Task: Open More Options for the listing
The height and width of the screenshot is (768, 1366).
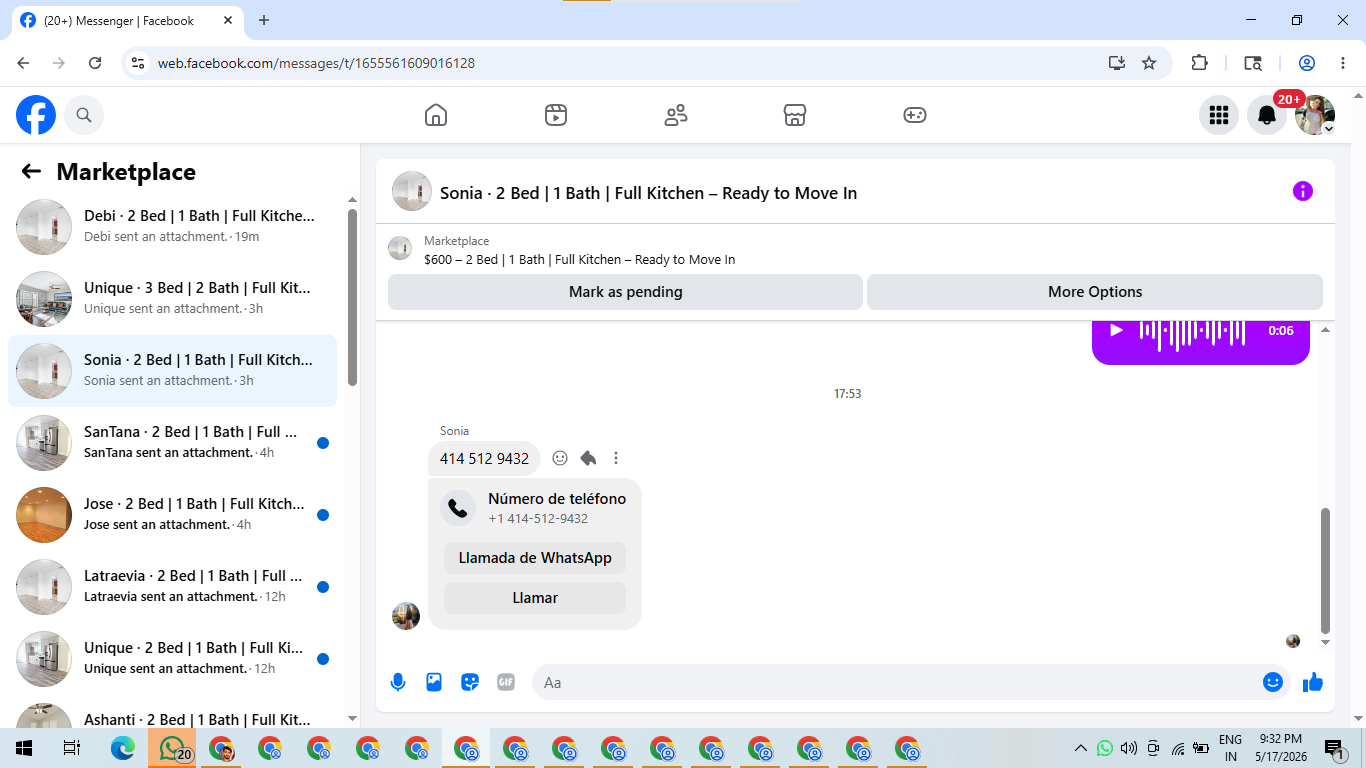Action: click(x=1095, y=292)
